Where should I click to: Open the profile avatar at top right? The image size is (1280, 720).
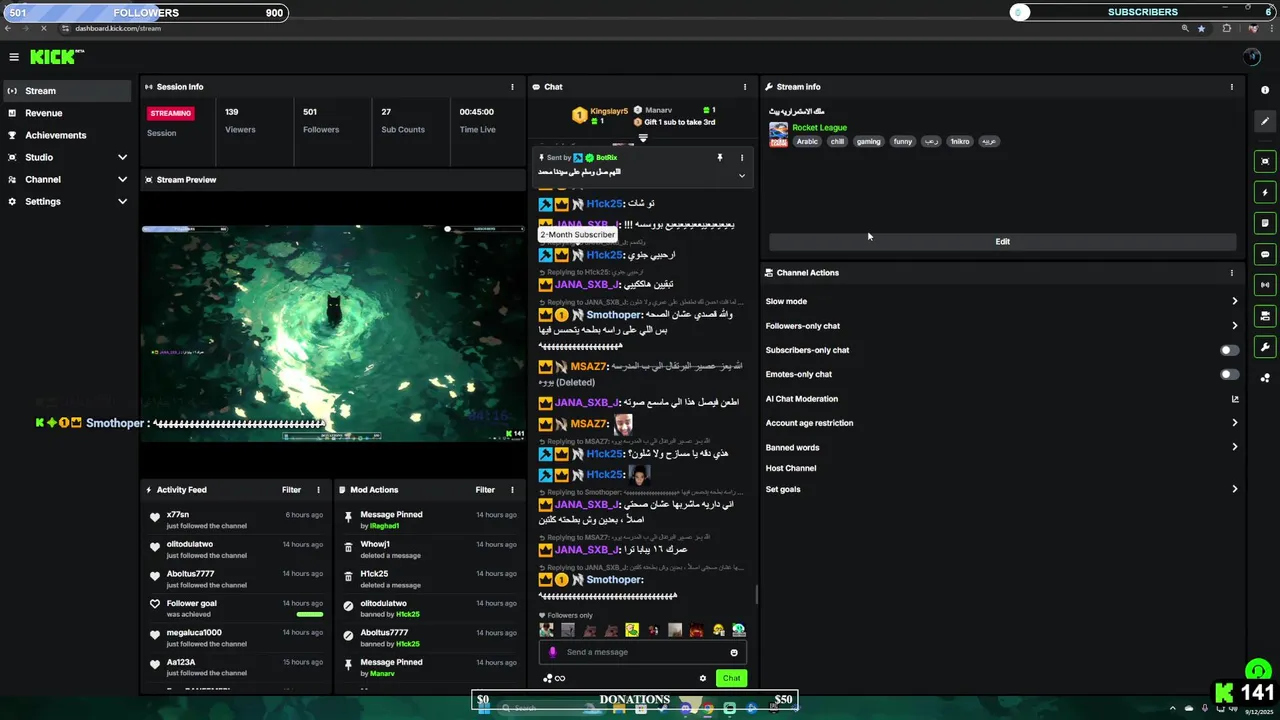(x=1252, y=57)
